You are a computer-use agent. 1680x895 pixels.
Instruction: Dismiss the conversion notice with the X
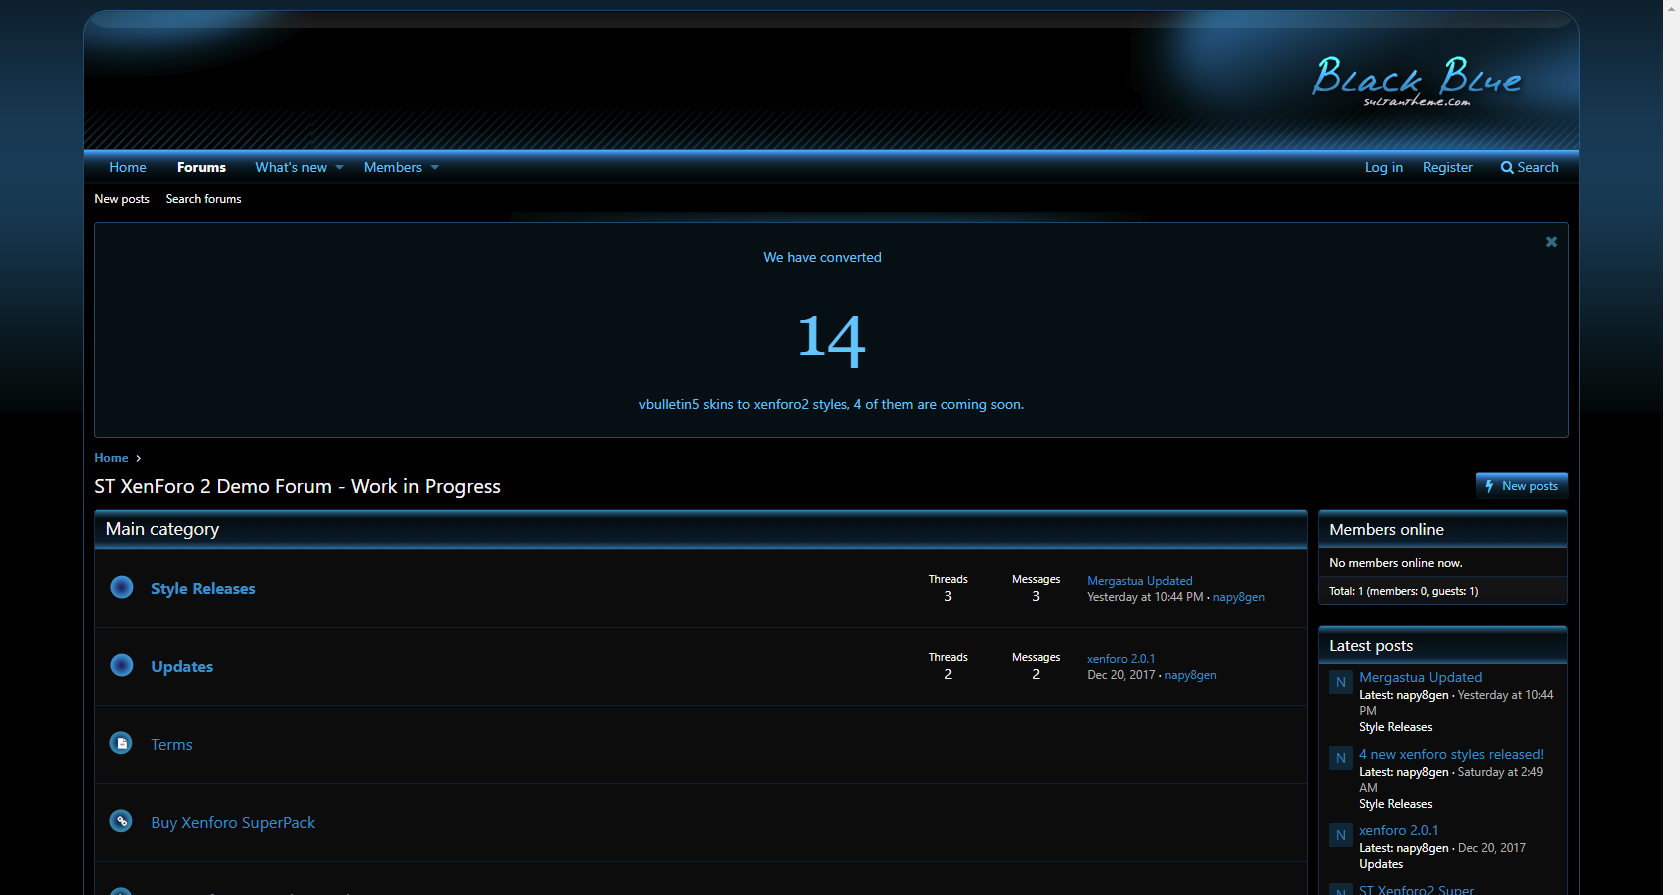[1551, 242]
